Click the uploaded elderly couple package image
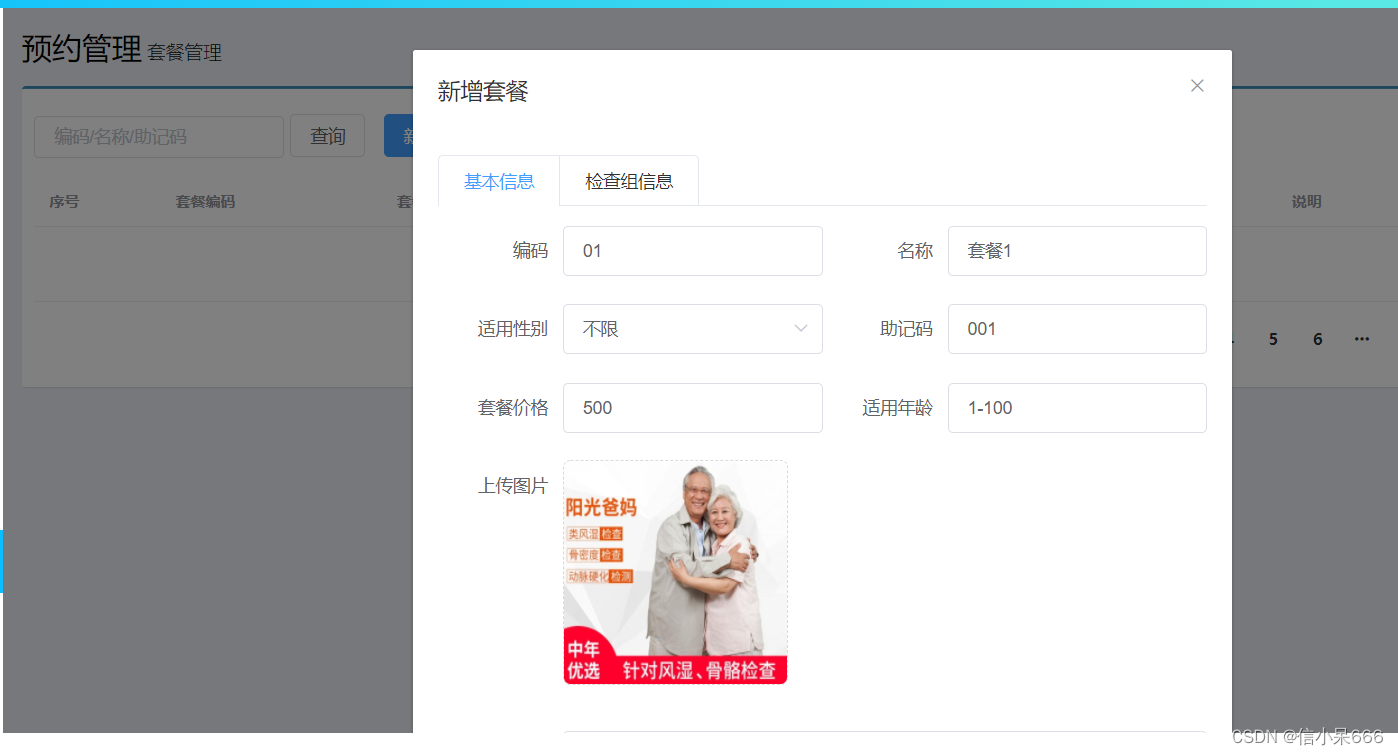The height and width of the screenshot is (755, 1398). pyautogui.click(x=675, y=571)
